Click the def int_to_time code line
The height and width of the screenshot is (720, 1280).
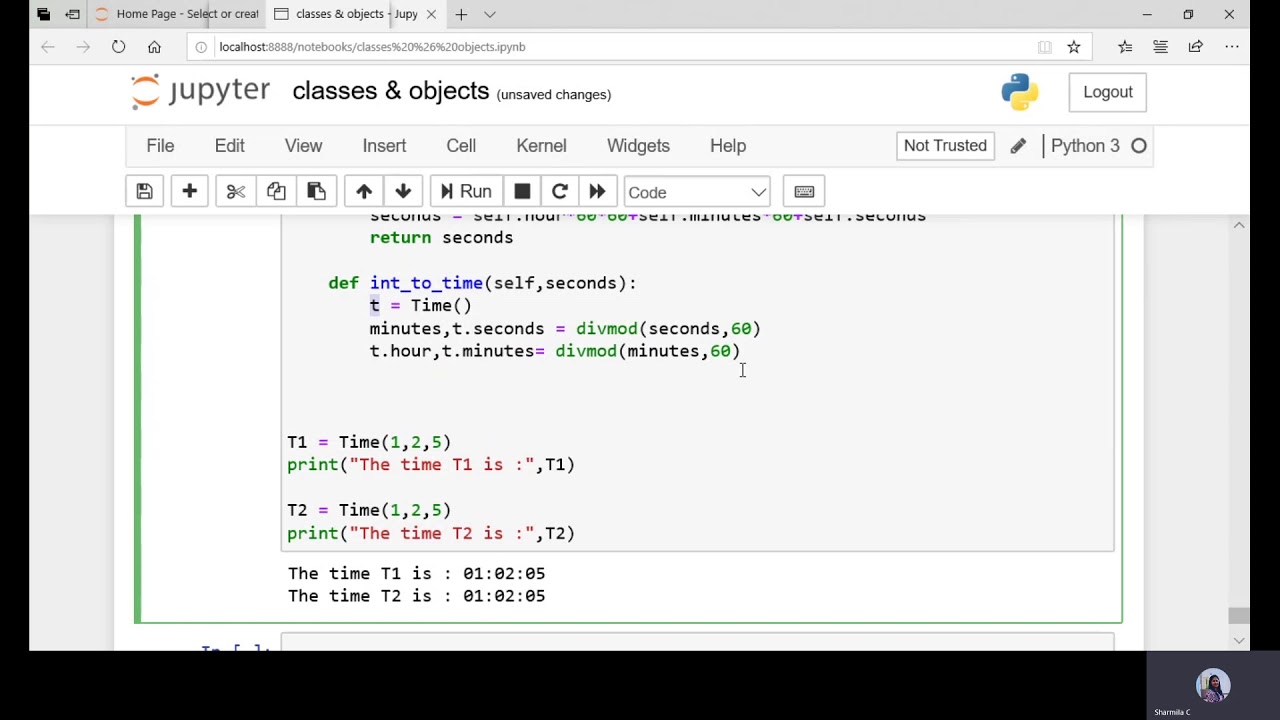tap(482, 283)
